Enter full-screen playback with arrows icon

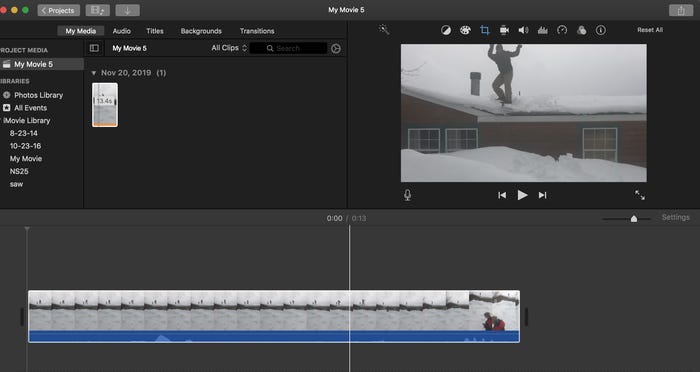640,195
